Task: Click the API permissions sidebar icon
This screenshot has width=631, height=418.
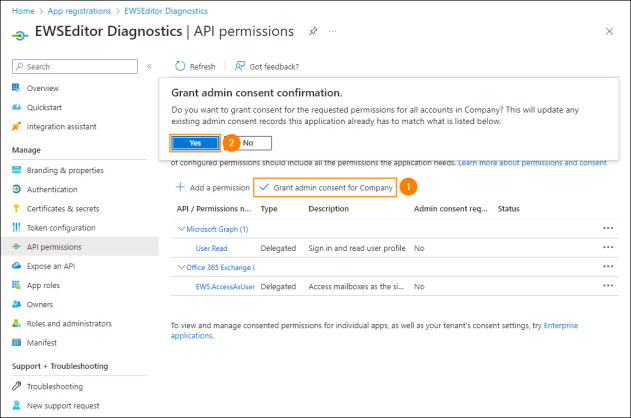Action: click(16, 247)
